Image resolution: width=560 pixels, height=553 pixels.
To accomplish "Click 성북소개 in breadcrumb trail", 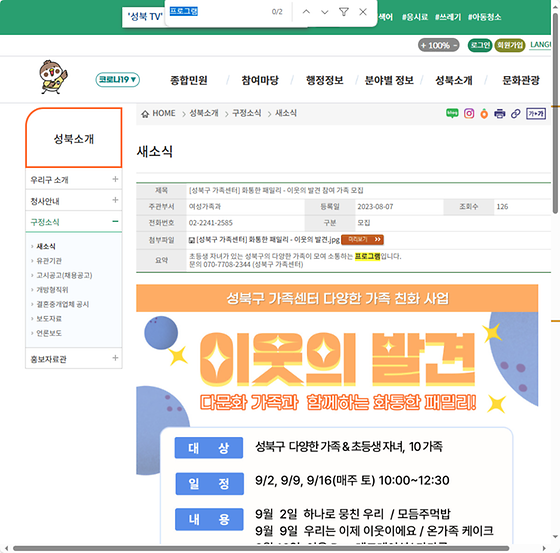I will (204, 113).
